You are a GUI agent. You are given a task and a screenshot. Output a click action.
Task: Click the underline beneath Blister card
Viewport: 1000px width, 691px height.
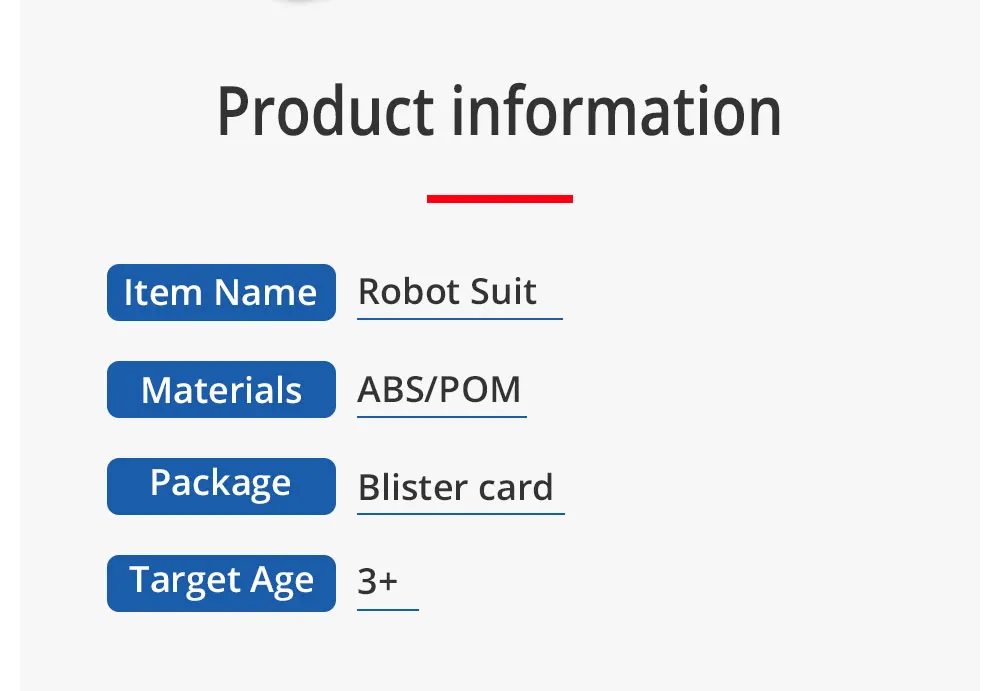point(460,513)
